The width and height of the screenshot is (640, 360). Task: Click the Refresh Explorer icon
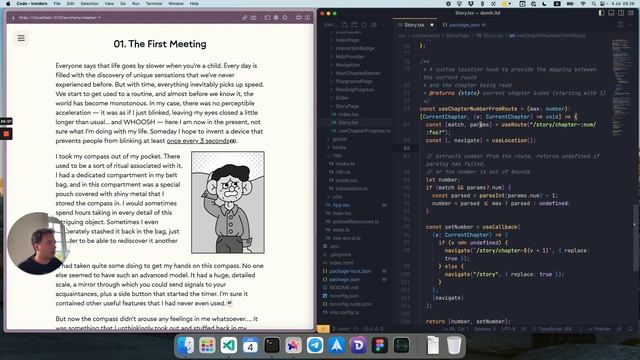[x=364, y=25]
